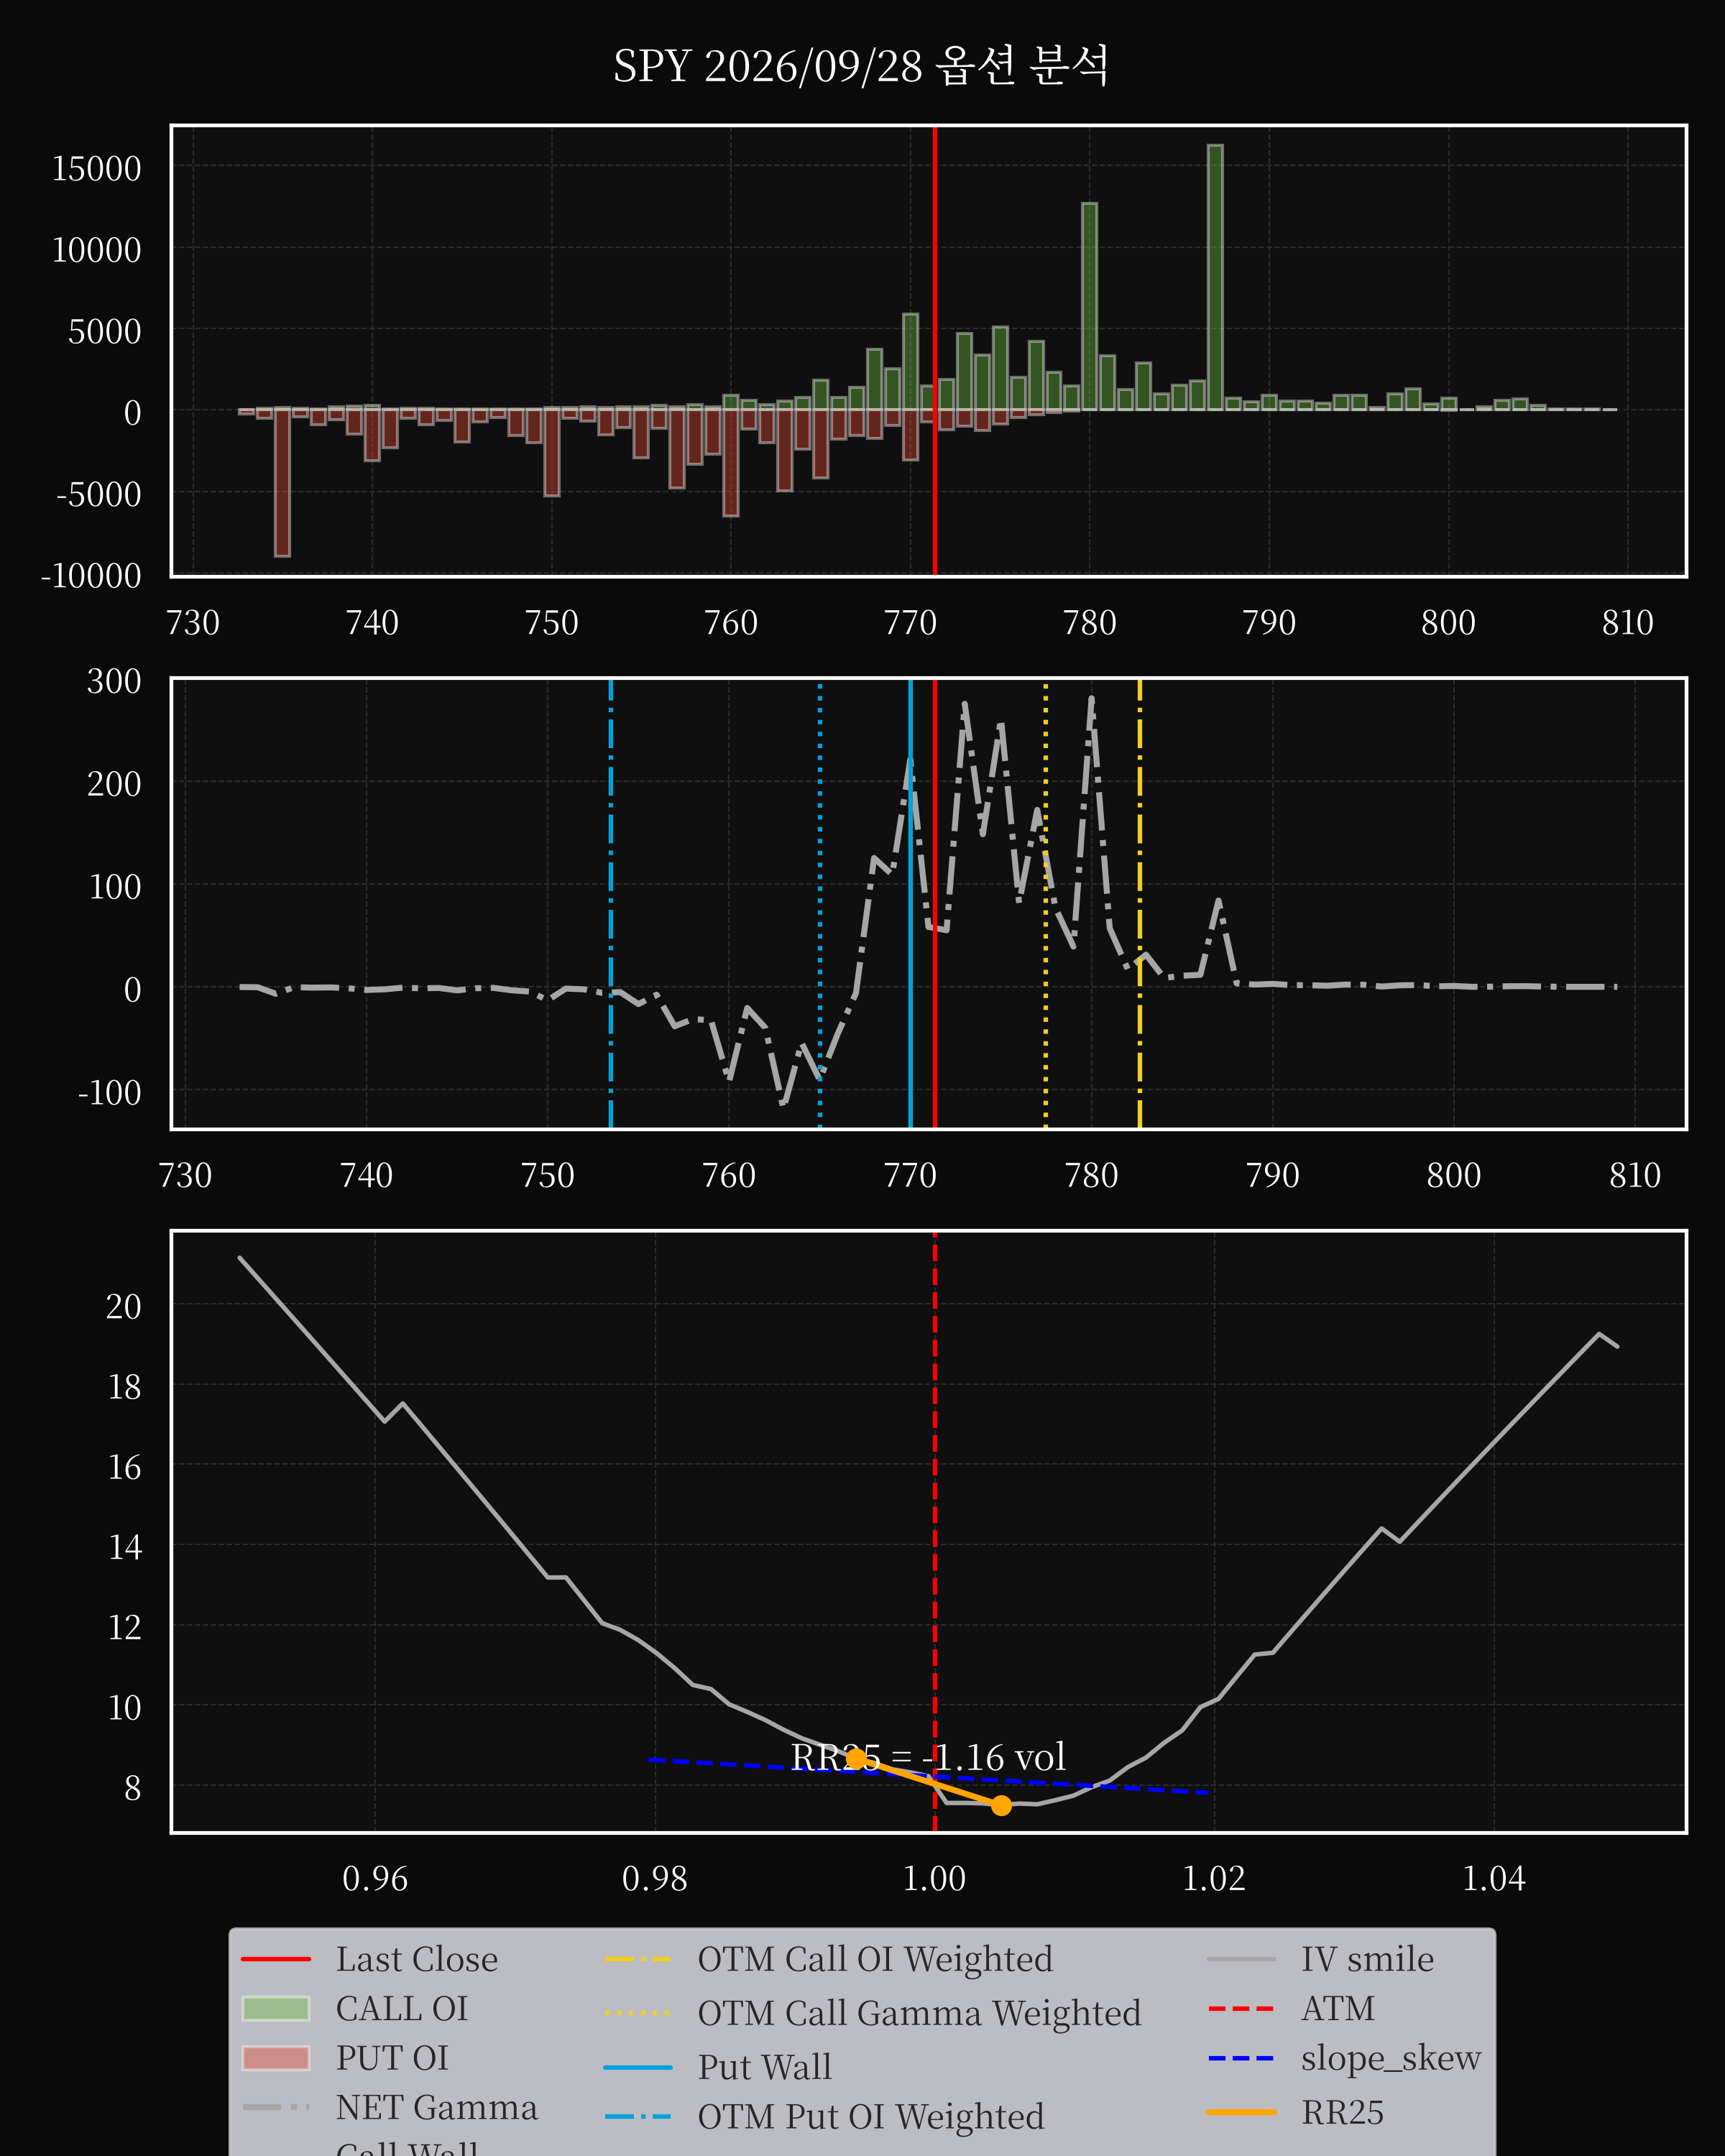Click the solid blue Put Wall line in gamma chart
The height and width of the screenshot is (2156, 1725).
pos(910,903)
